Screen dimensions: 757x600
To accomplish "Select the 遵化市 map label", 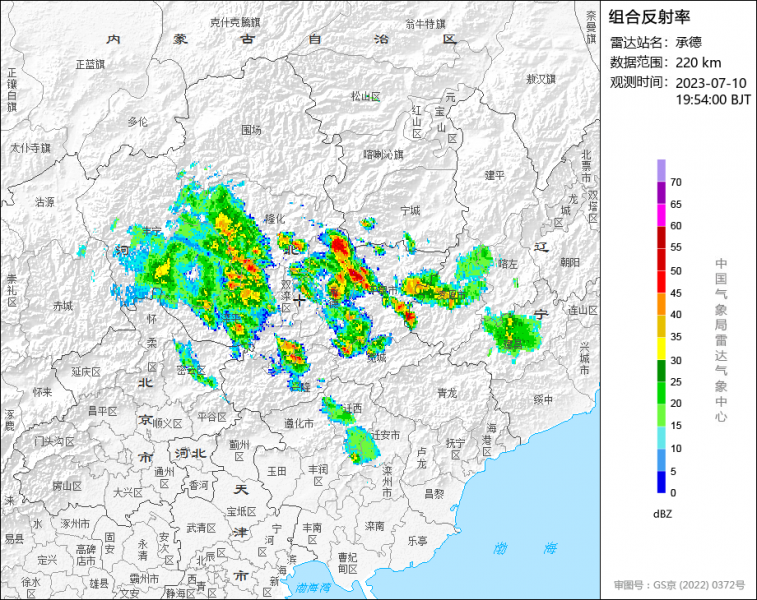I will (298, 424).
